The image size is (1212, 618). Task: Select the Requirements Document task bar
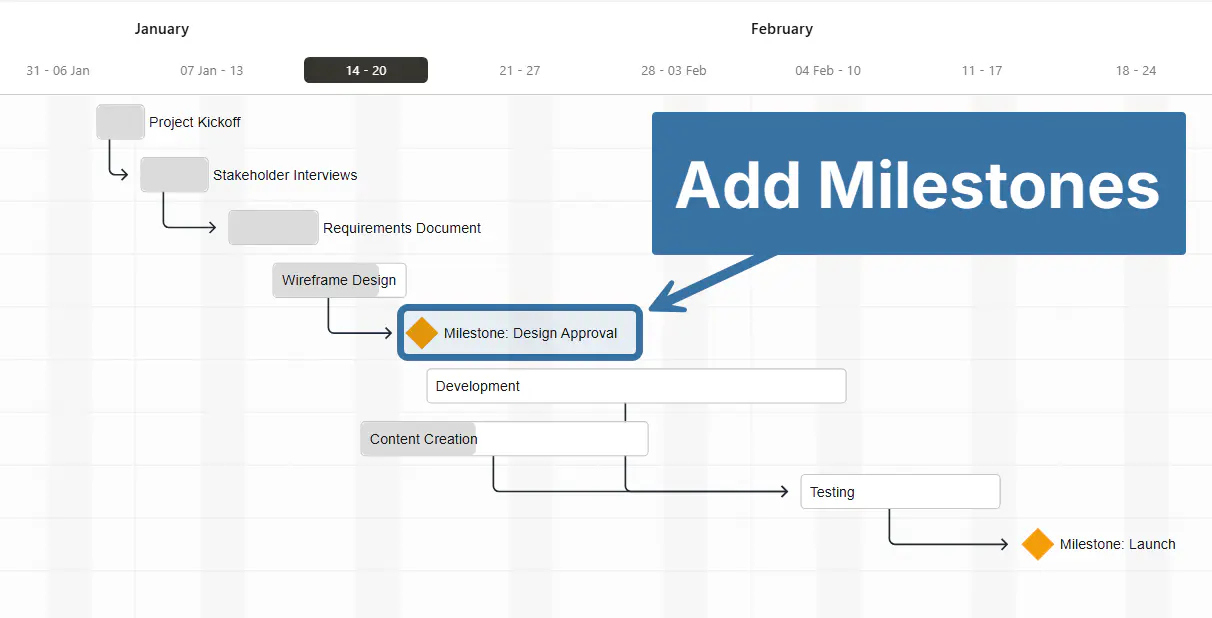pos(273,228)
